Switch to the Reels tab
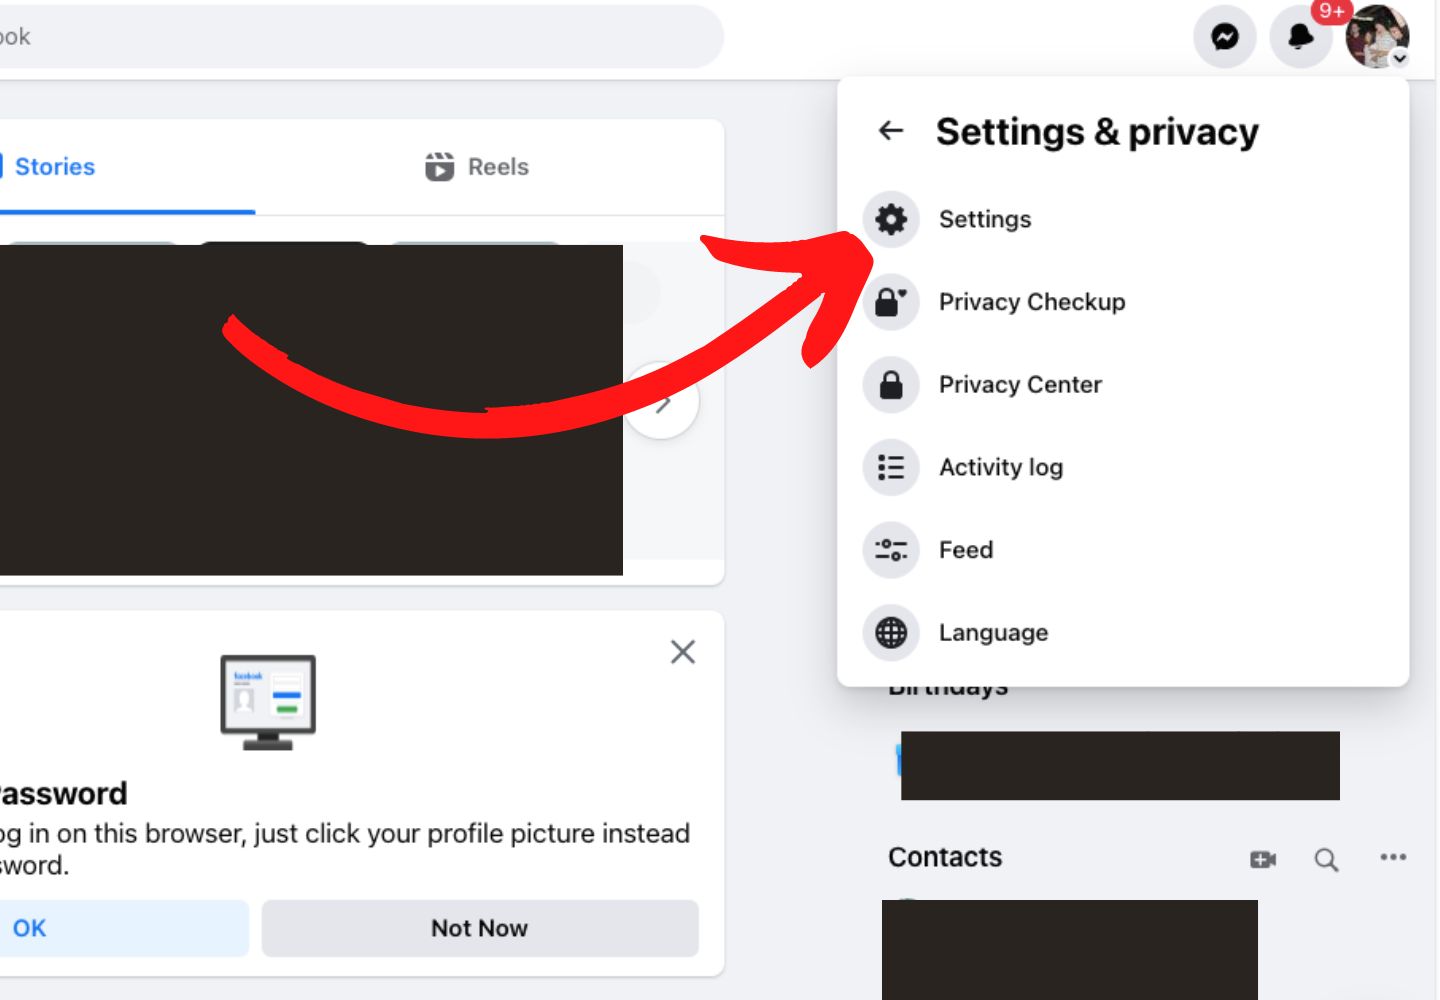Image resolution: width=1440 pixels, height=1000 pixels. click(x=477, y=167)
